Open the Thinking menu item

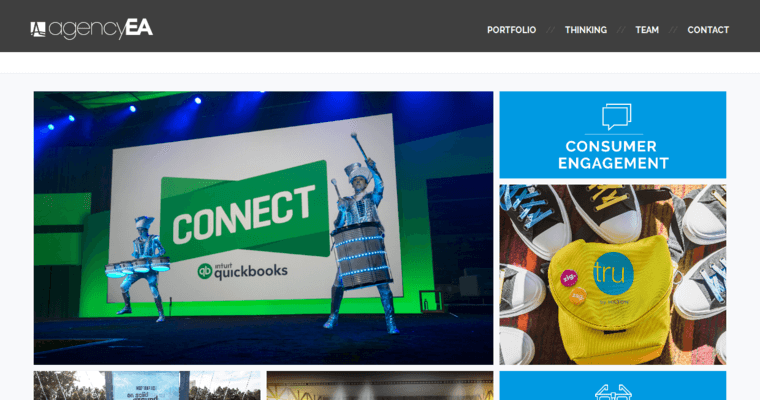pyautogui.click(x=586, y=30)
